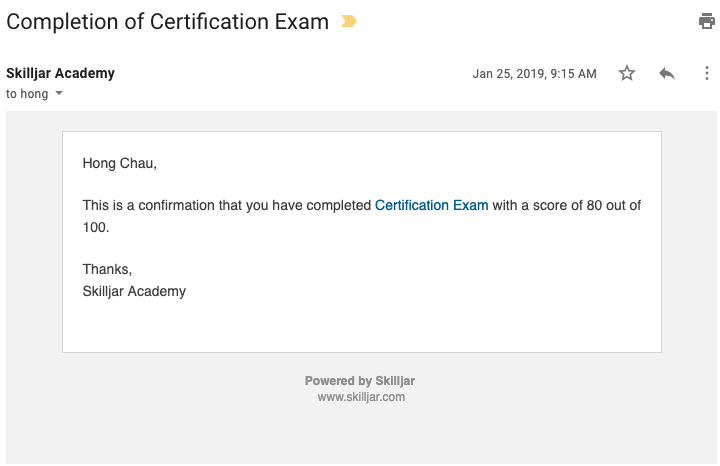Star the Skilljar Academy email
Screen dimensions: 720x466
coord(627,73)
